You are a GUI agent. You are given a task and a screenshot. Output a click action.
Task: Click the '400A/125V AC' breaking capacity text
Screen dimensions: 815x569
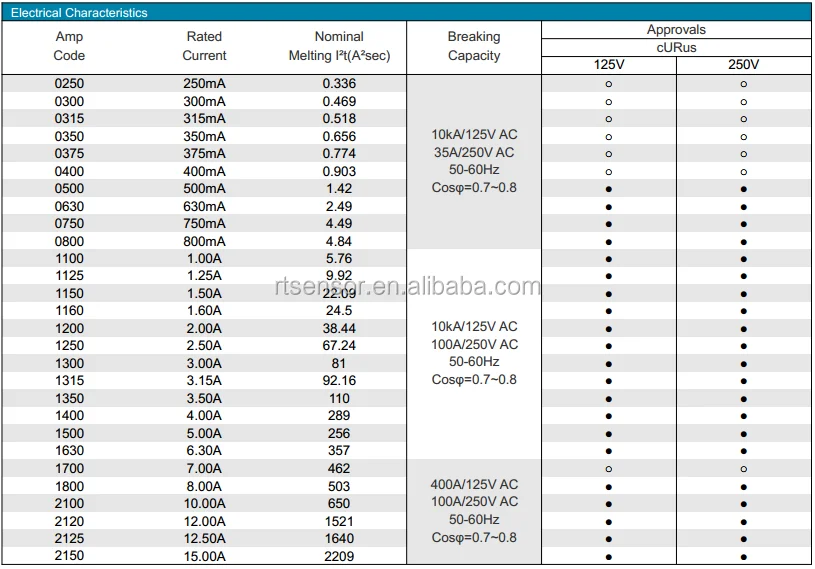click(474, 485)
